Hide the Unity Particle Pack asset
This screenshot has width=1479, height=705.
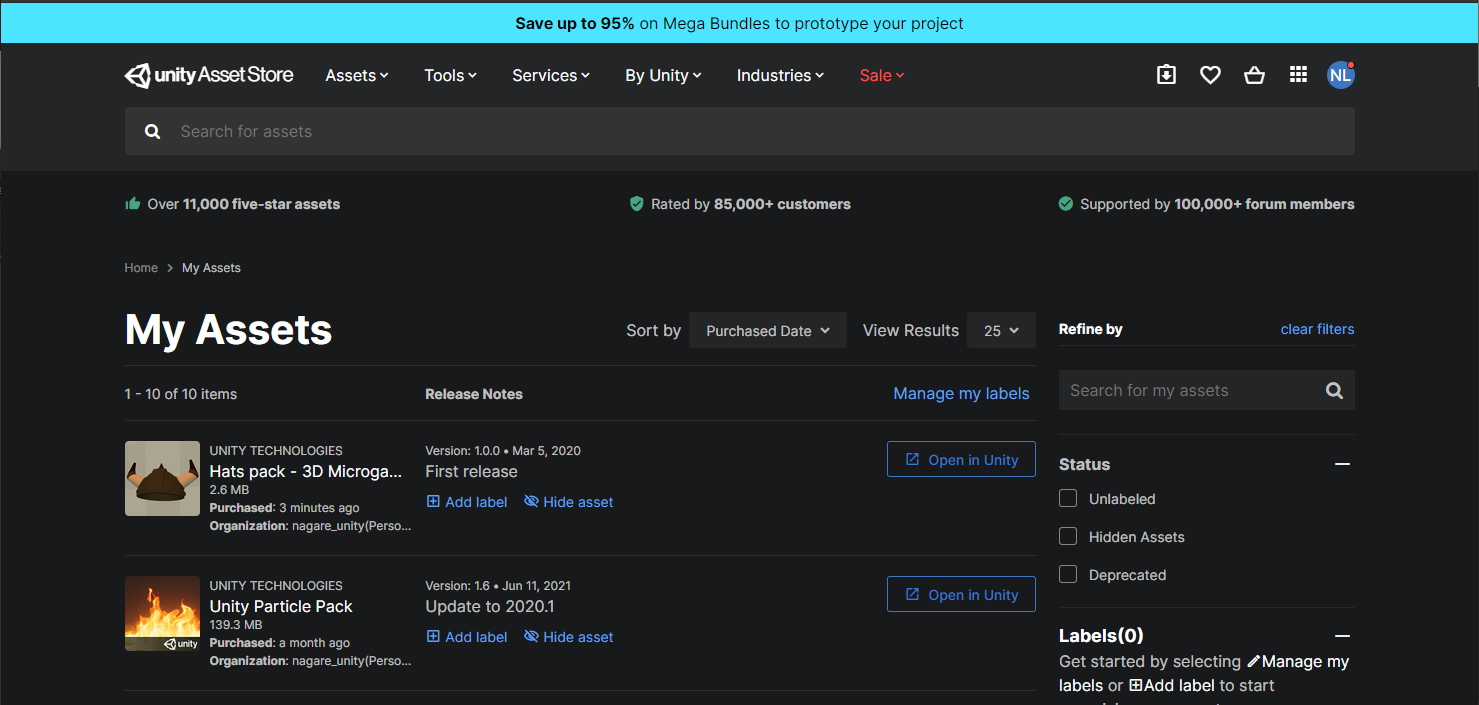[x=569, y=637]
